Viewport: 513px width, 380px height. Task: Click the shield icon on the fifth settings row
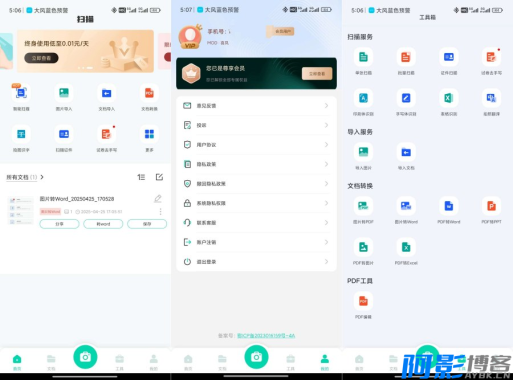pyautogui.click(x=187, y=184)
